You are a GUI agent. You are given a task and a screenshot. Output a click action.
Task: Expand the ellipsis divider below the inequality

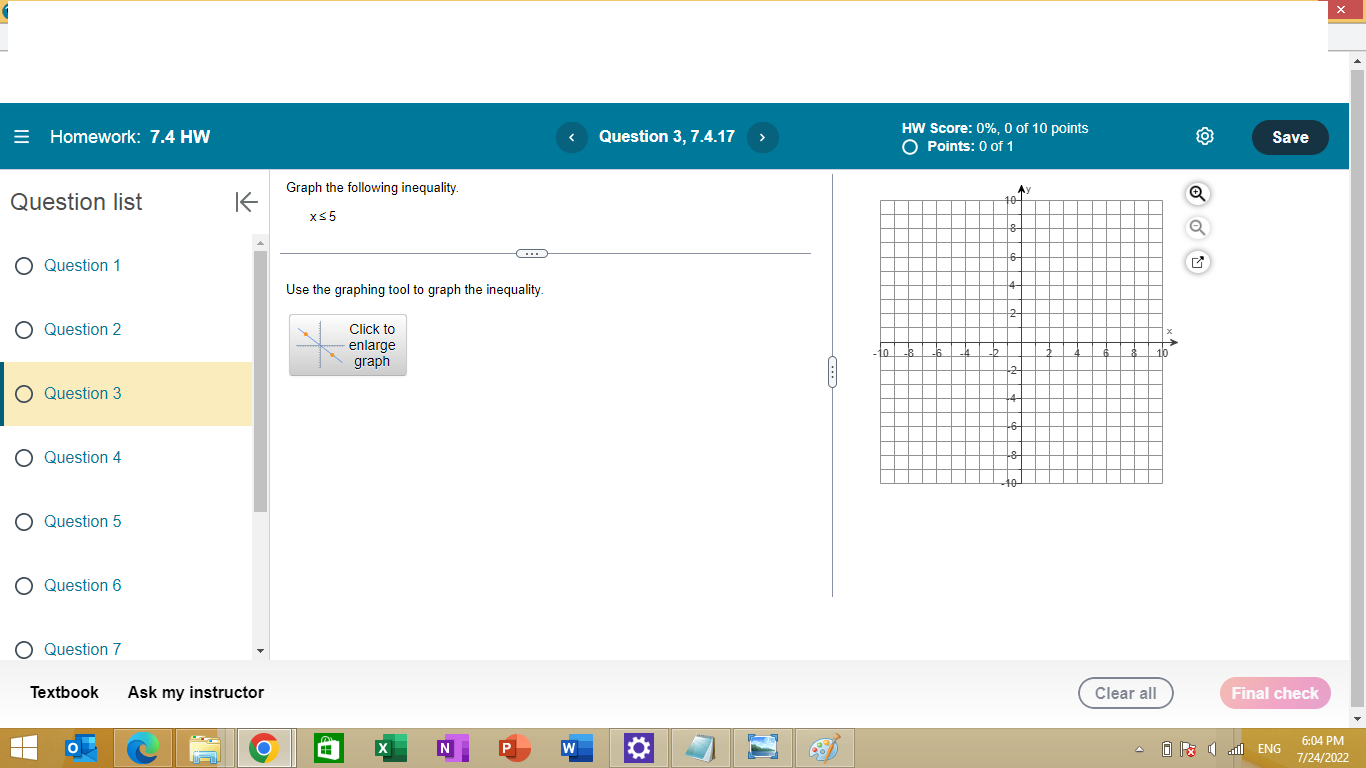pos(532,253)
